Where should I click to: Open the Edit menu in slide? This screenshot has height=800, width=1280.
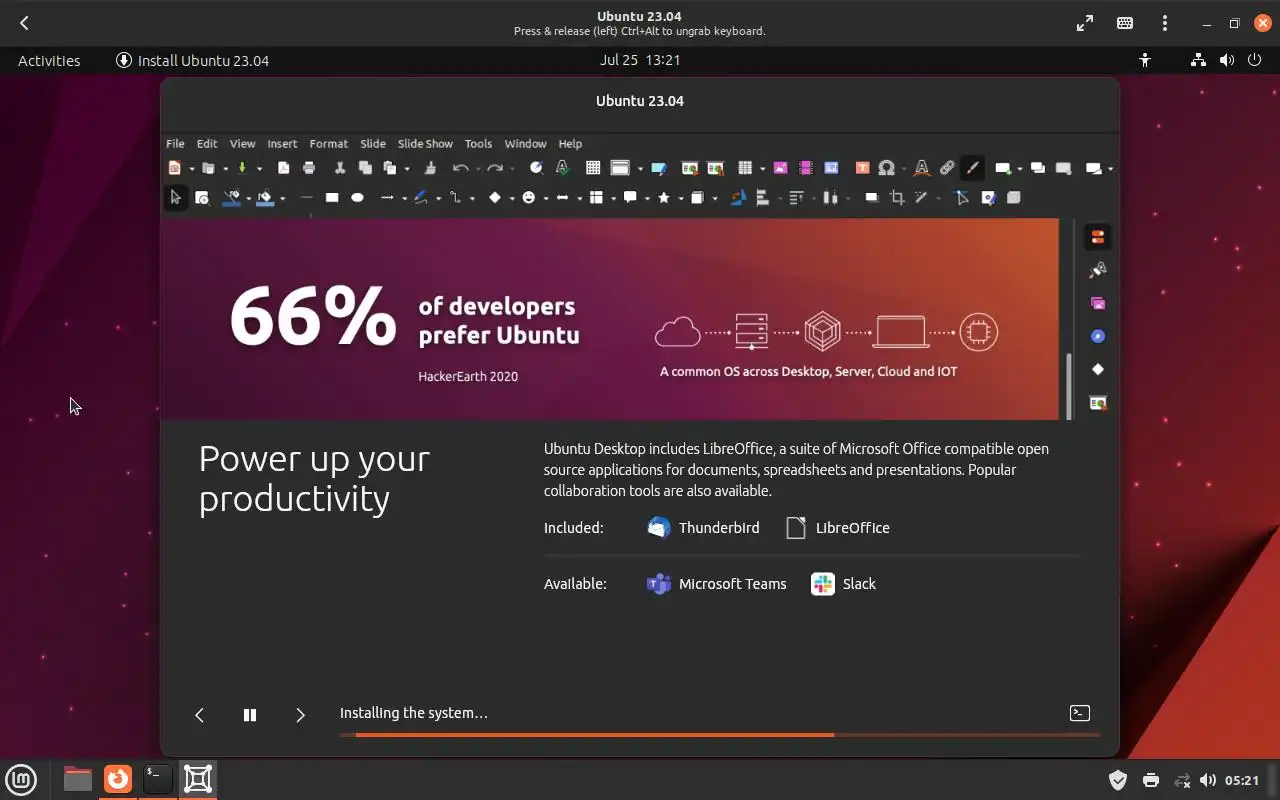(207, 144)
